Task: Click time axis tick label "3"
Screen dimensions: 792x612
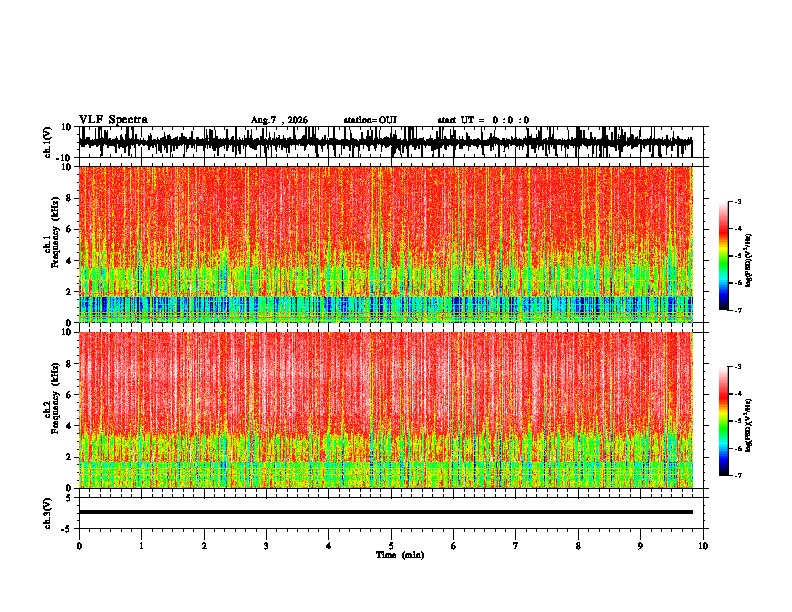Action: [266, 546]
